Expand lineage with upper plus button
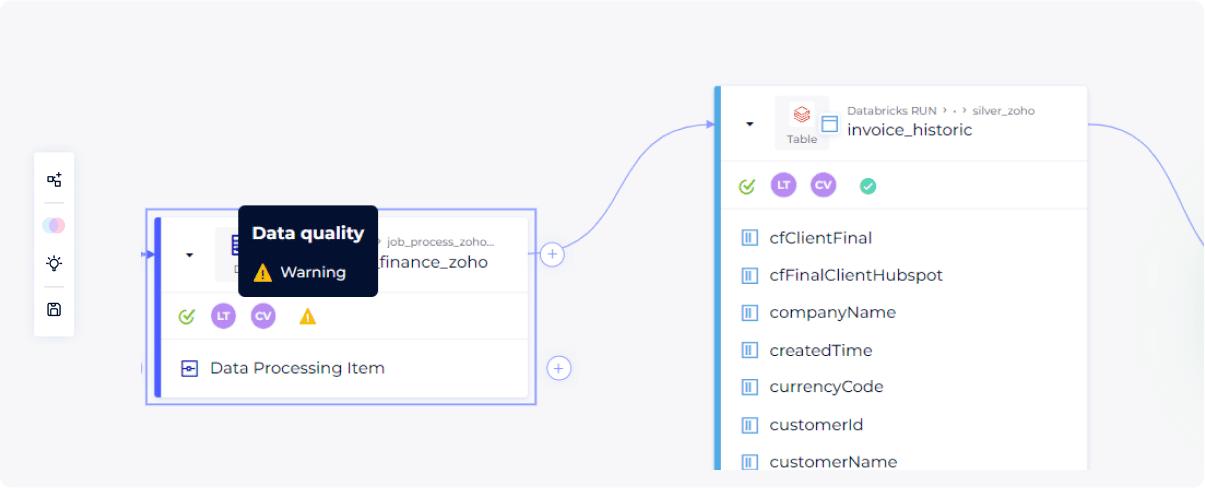 point(552,254)
